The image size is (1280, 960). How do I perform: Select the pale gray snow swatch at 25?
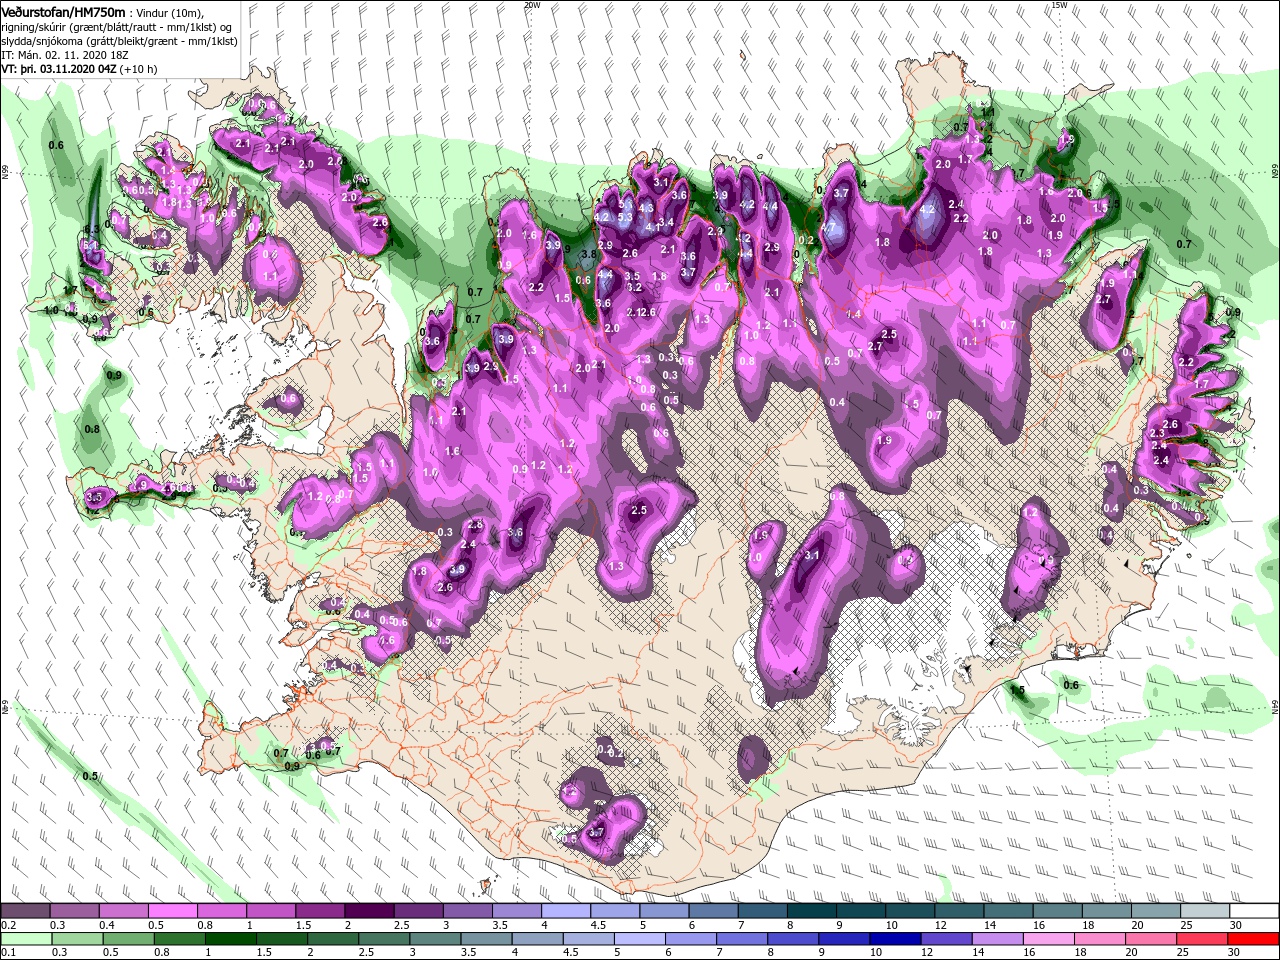pos(1205,911)
